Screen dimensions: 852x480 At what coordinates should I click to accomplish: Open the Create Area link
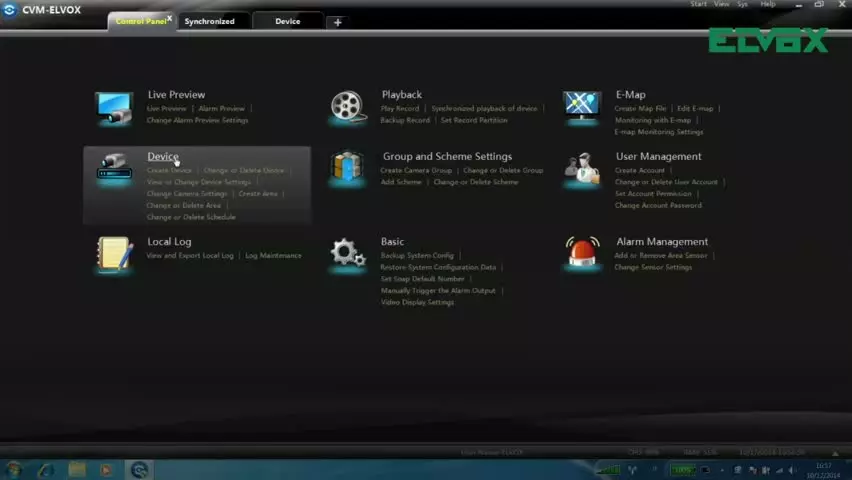(258, 194)
